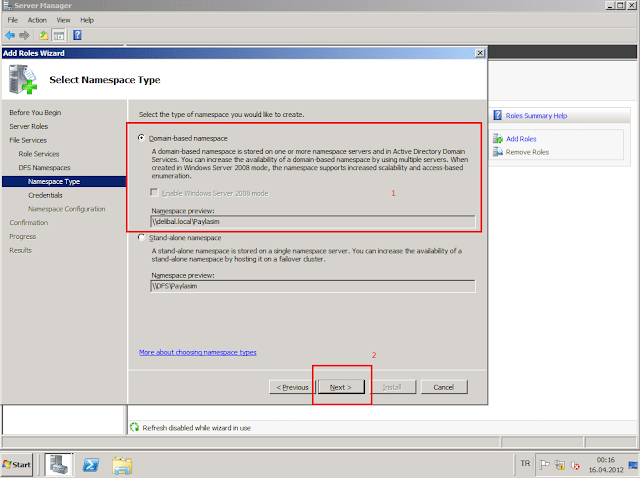640x478 pixels.
Task: Open More about choosing namespace types link
Action: (x=197, y=353)
